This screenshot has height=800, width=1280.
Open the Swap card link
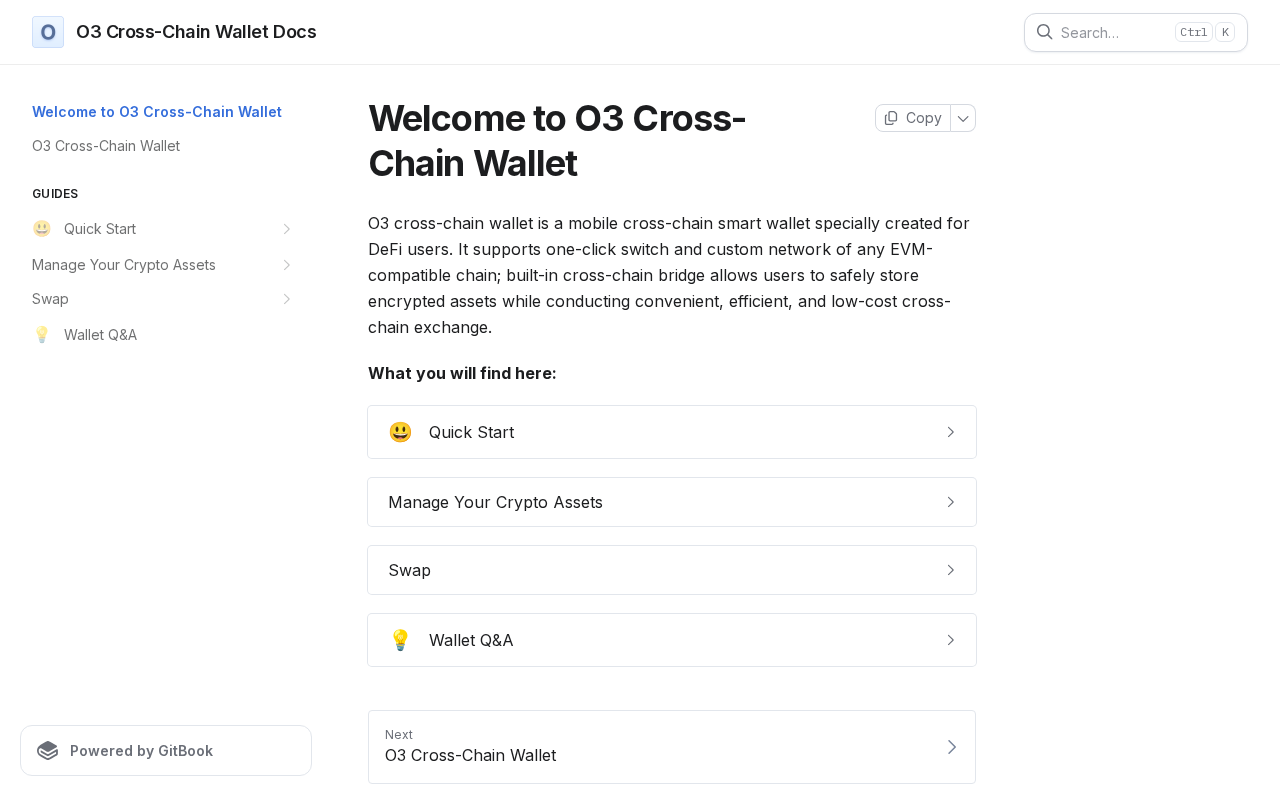pos(672,570)
